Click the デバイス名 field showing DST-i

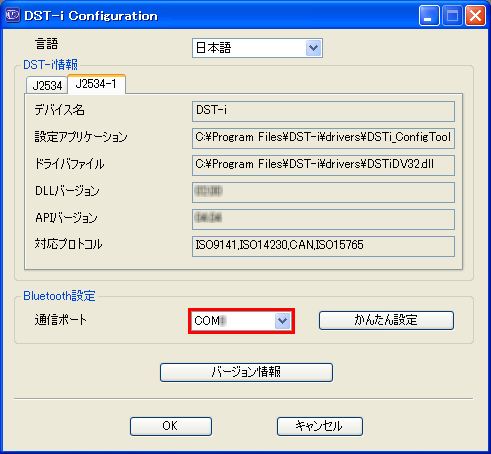coord(323,111)
